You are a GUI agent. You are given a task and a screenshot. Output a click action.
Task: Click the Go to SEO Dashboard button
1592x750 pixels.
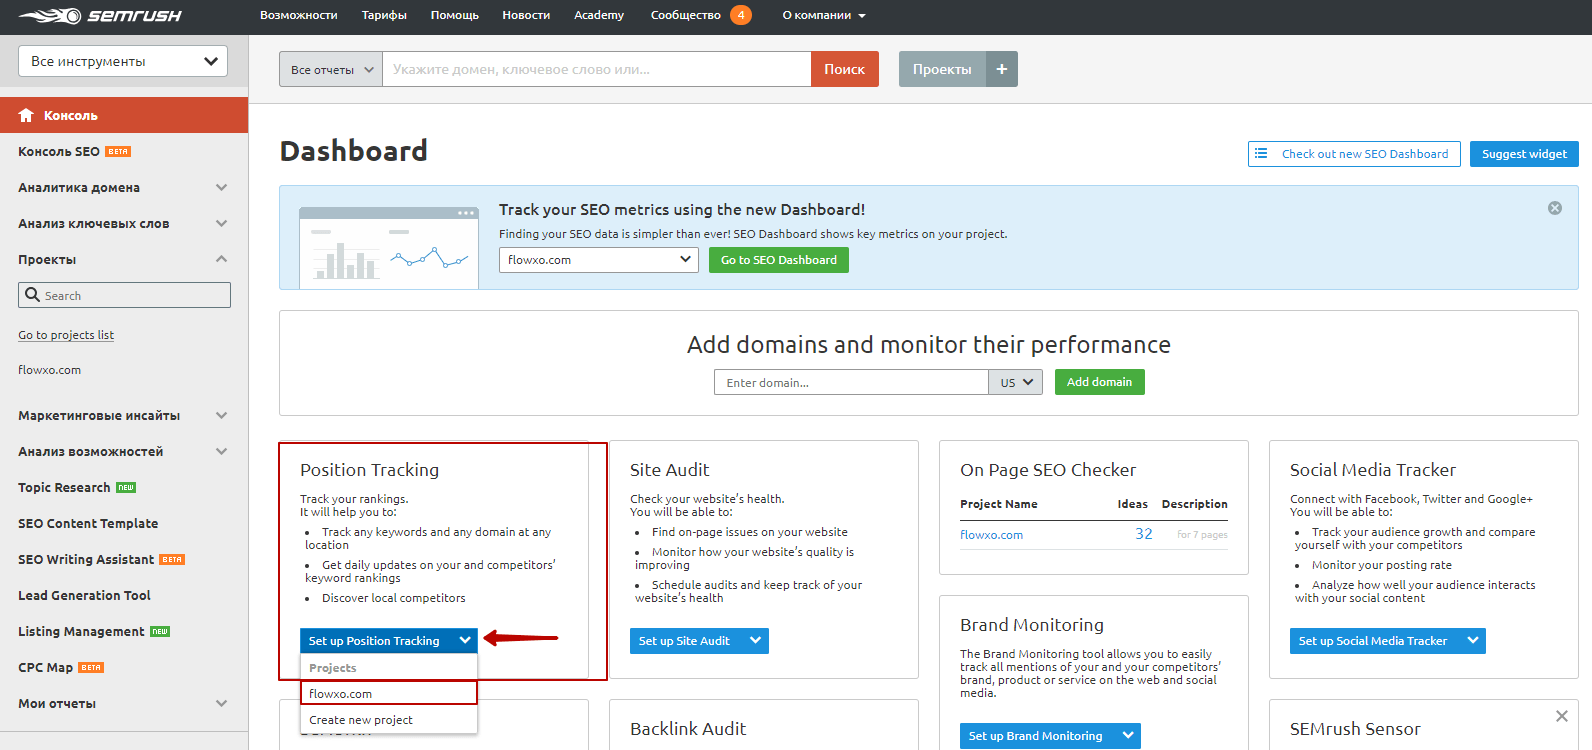click(x=779, y=260)
